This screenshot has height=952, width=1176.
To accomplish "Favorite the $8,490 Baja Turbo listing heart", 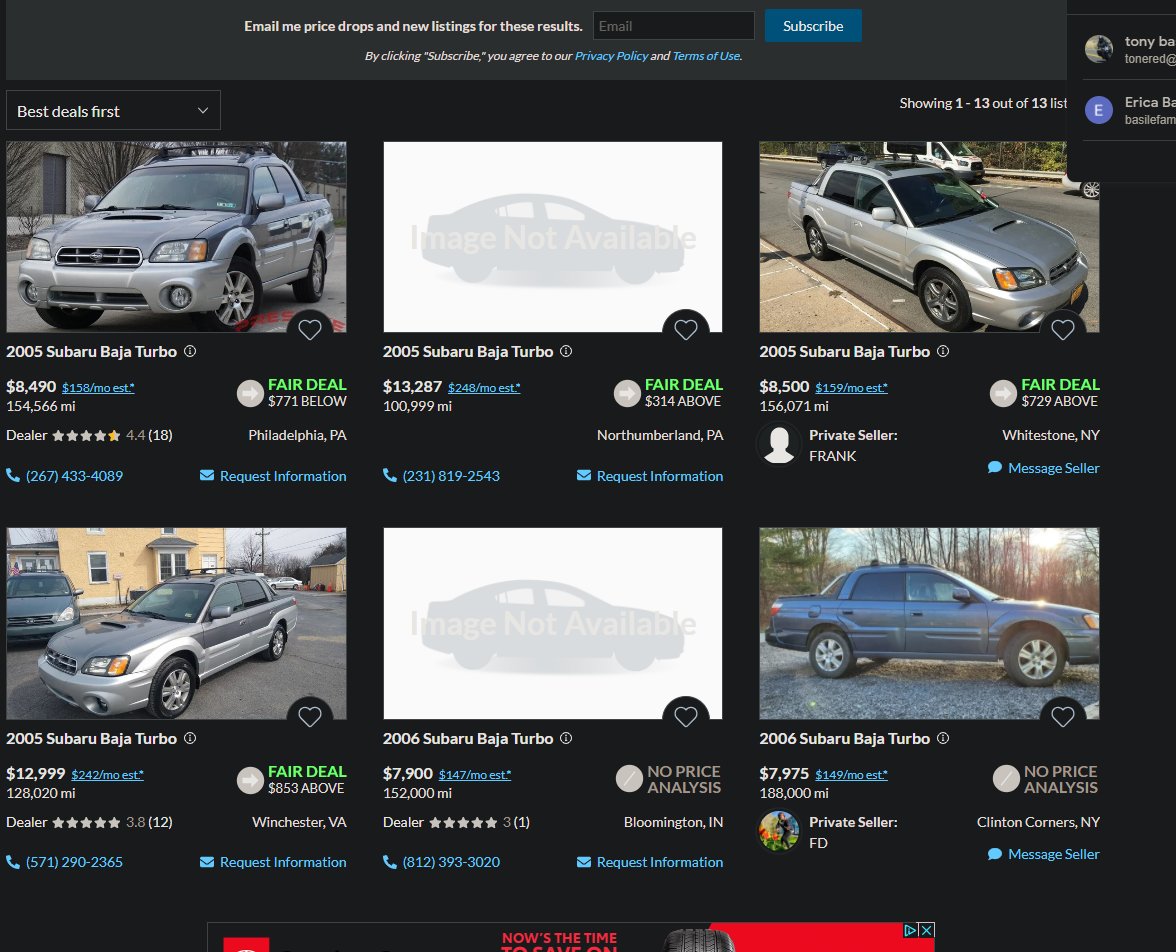I will pyautogui.click(x=310, y=329).
